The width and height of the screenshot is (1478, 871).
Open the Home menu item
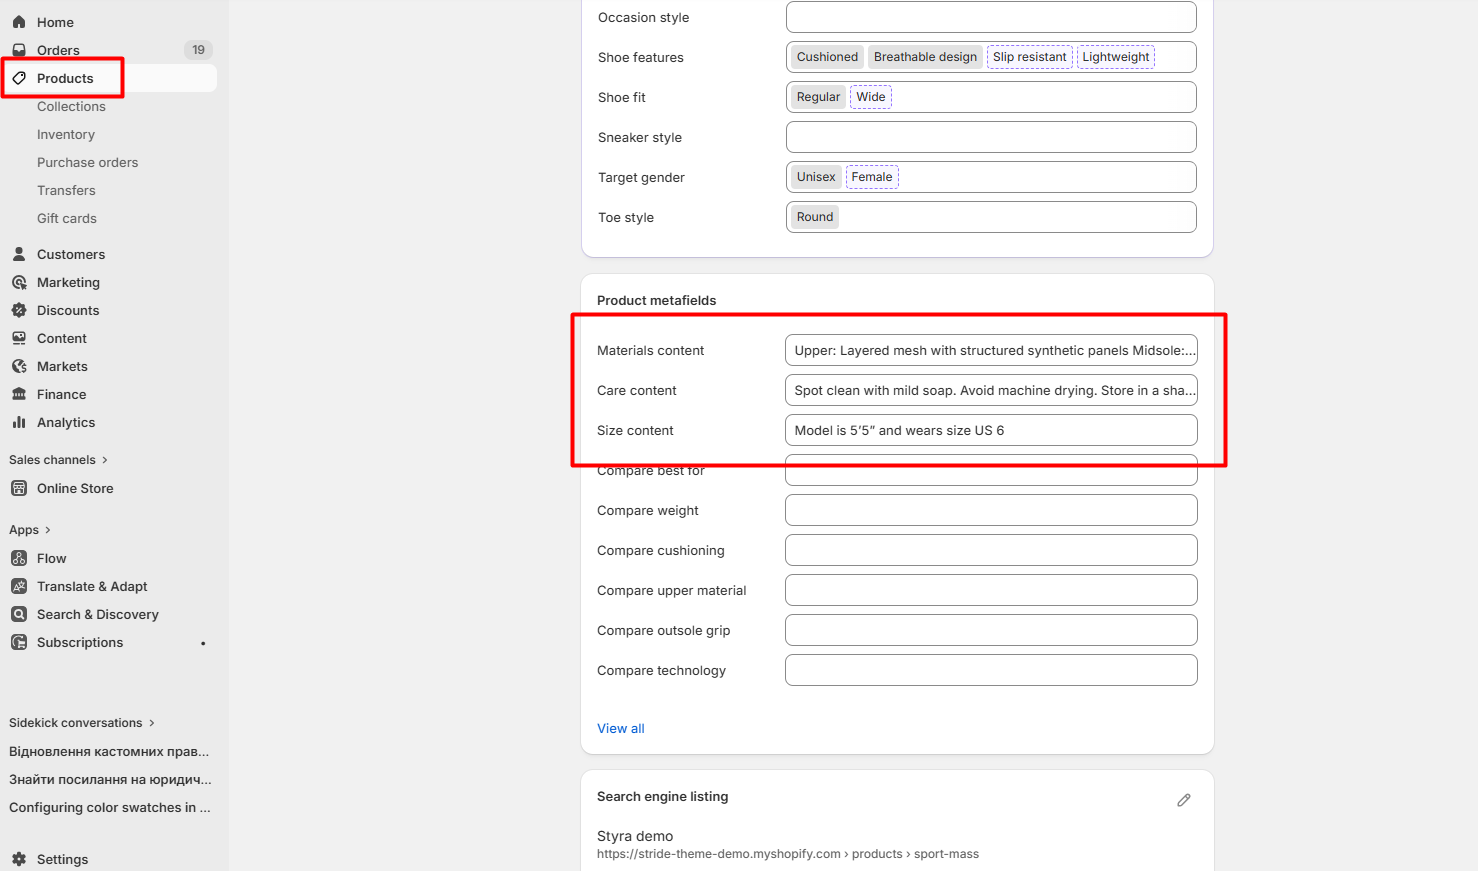(x=55, y=22)
